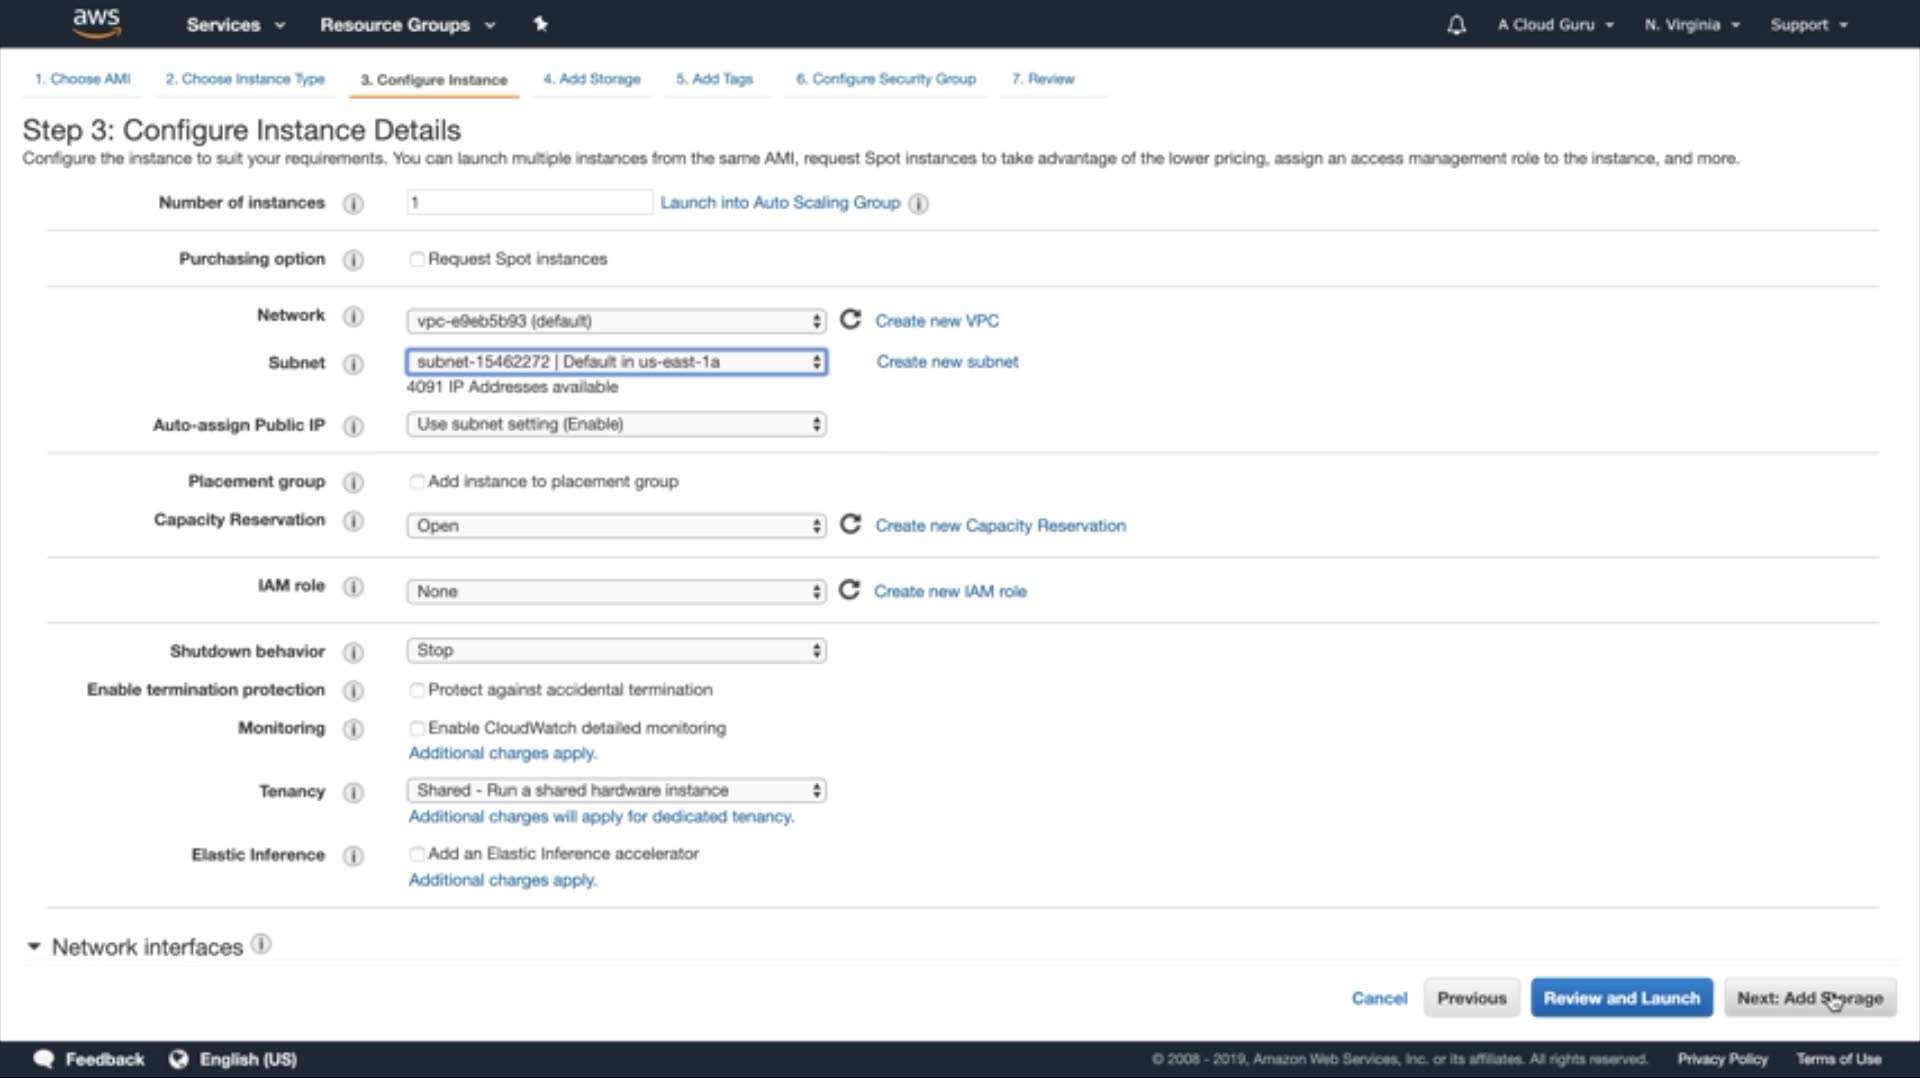
Task: Click the AWS logo home icon
Action: pyautogui.click(x=96, y=23)
